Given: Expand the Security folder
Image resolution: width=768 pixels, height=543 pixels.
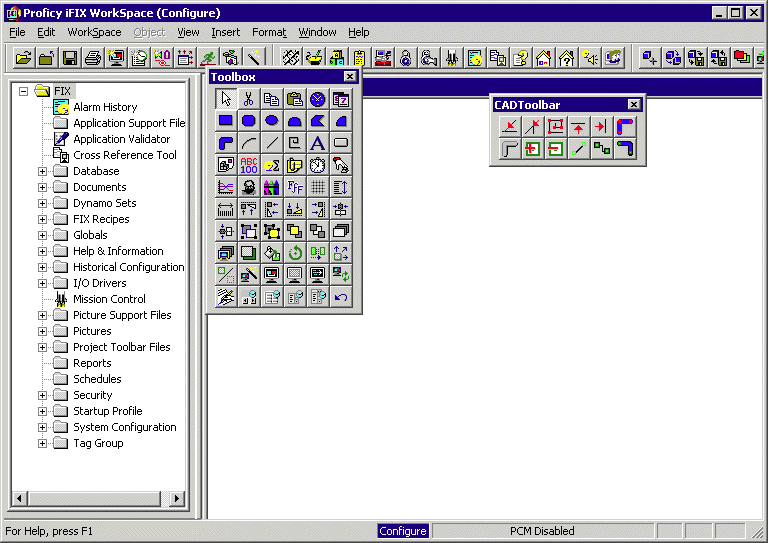Looking at the screenshot, I should point(43,395).
